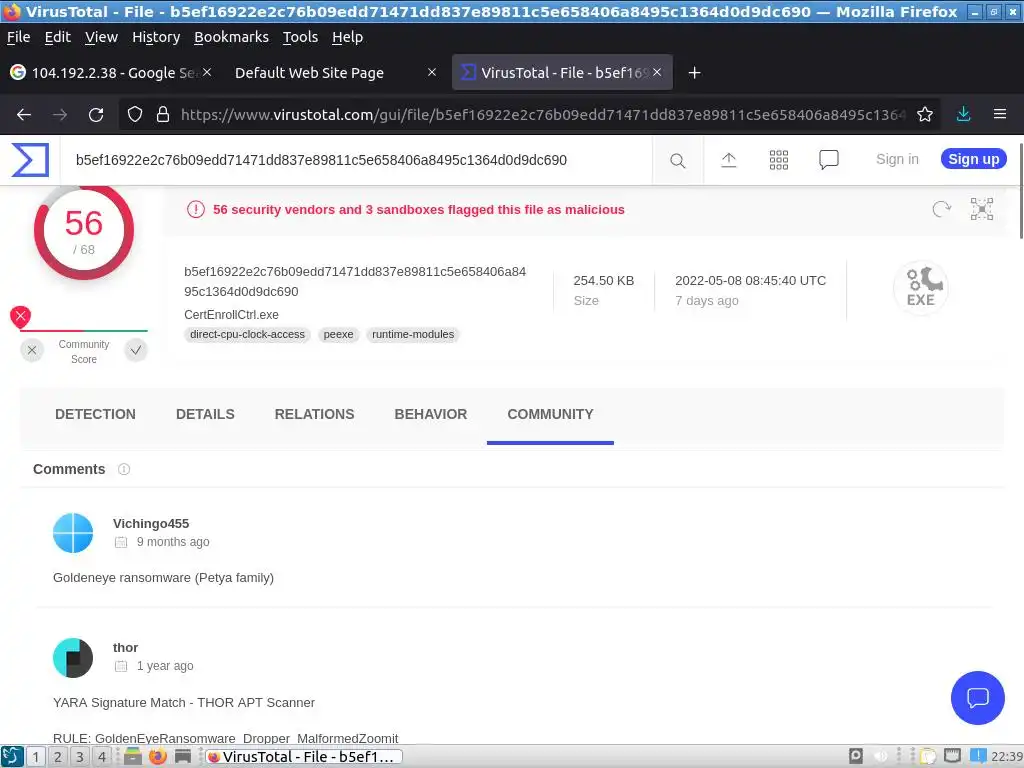Open the Tools menu

point(300,37)
